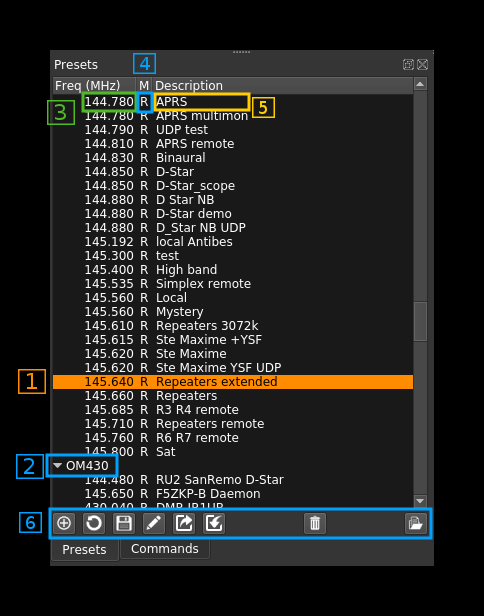Viewport: 484px width, 616px height.
Task: Click the M column header
Action: pyautogui.click(x=144, y=85)
